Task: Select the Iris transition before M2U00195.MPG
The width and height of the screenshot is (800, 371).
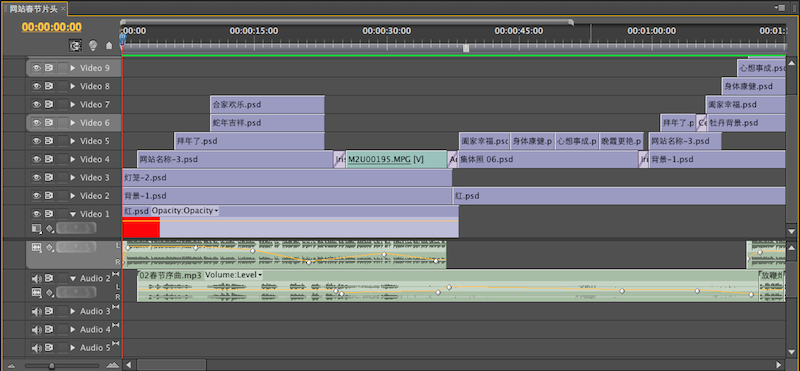Action: coord(340,159)
